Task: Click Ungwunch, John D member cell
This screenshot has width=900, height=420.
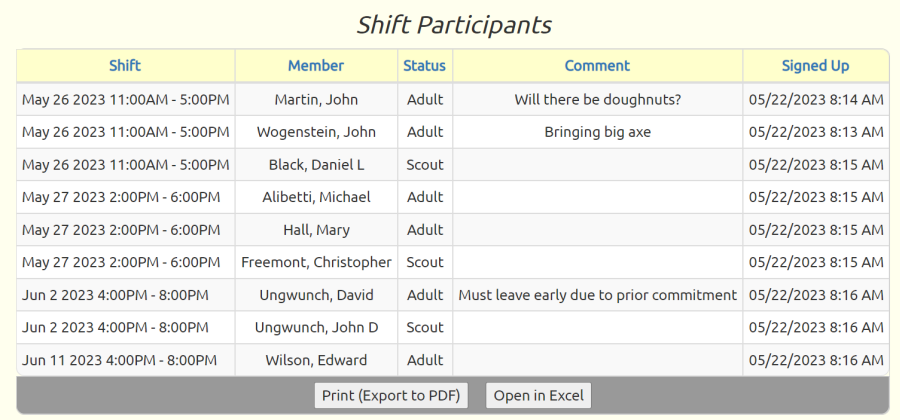Action: [316, 328]
